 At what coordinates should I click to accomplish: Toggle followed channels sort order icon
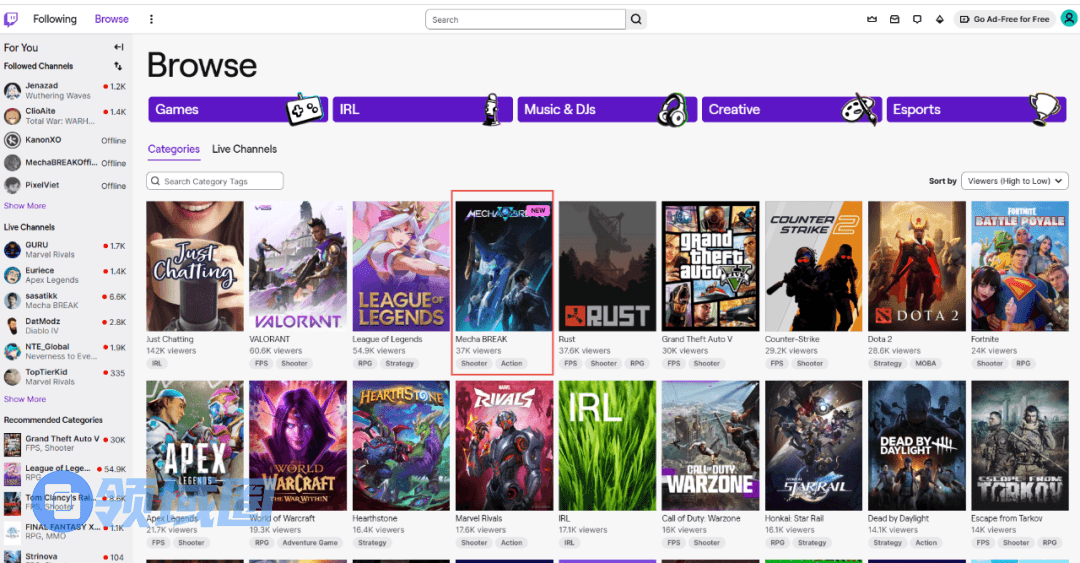click(x=119, y=66)
